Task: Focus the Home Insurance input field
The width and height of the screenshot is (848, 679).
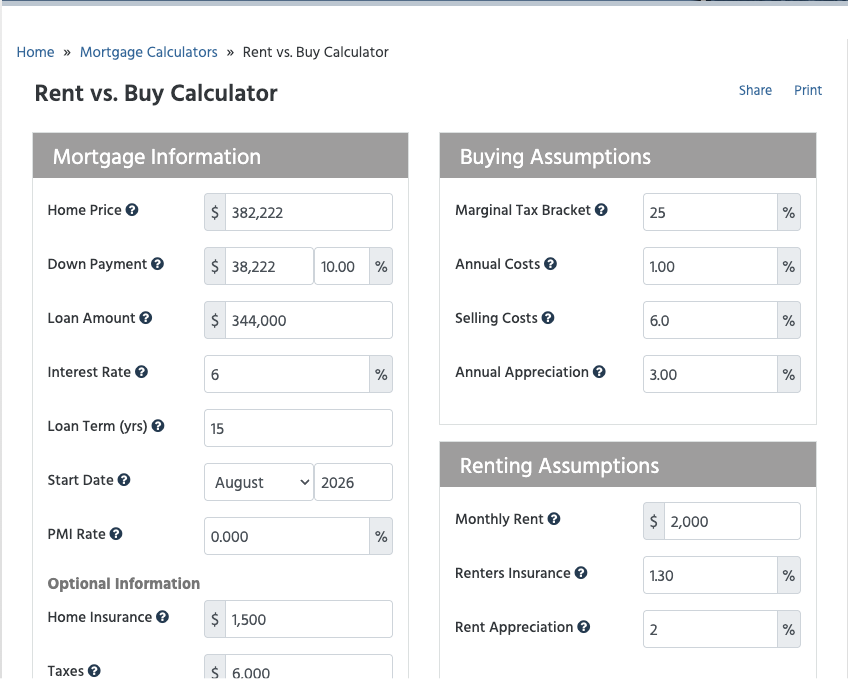Action: [309, 619]
